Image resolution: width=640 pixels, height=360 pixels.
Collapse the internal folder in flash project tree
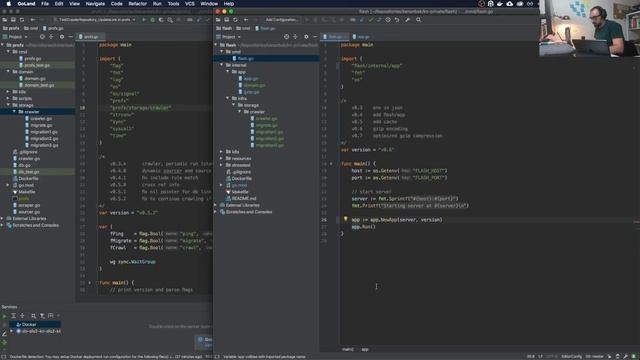[x=222, y=65]
